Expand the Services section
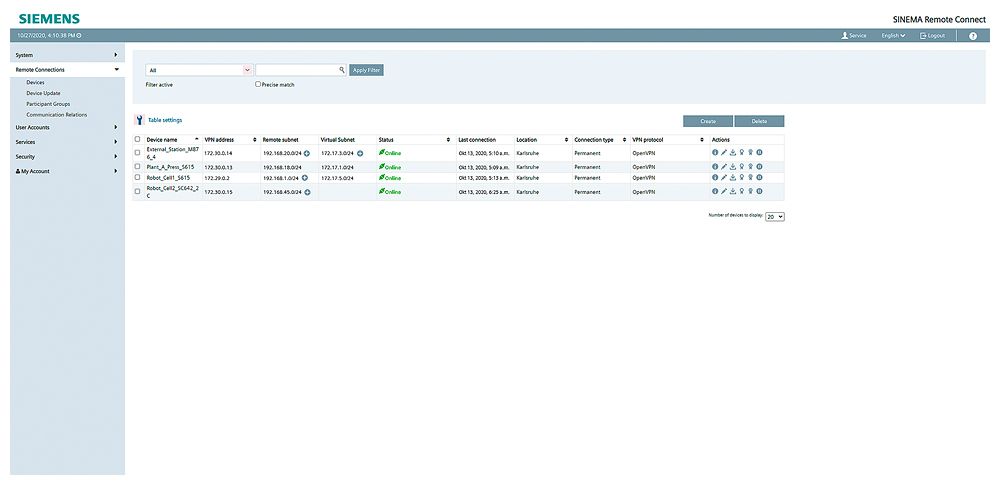Viewport: 1000px width, 485px height. [x=67, y=142]
